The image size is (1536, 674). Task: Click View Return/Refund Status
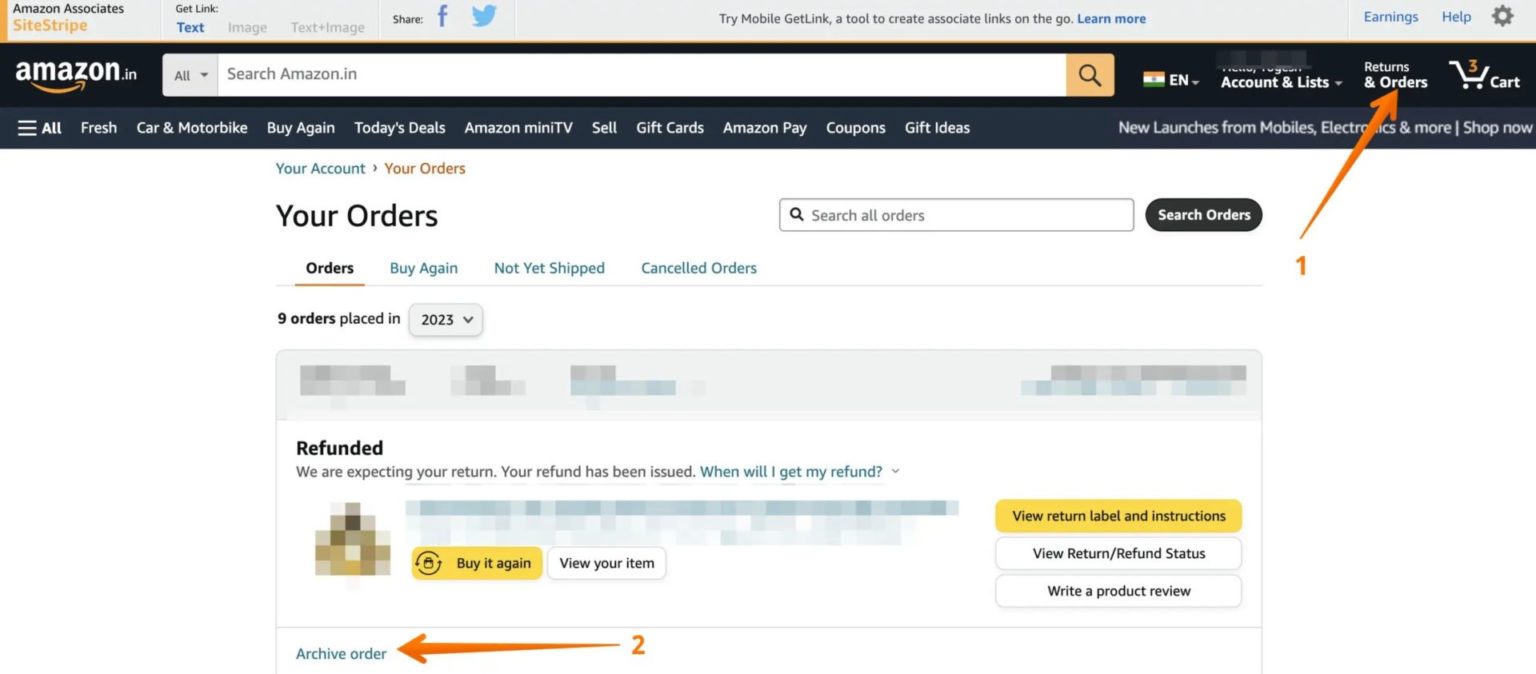1117,553
